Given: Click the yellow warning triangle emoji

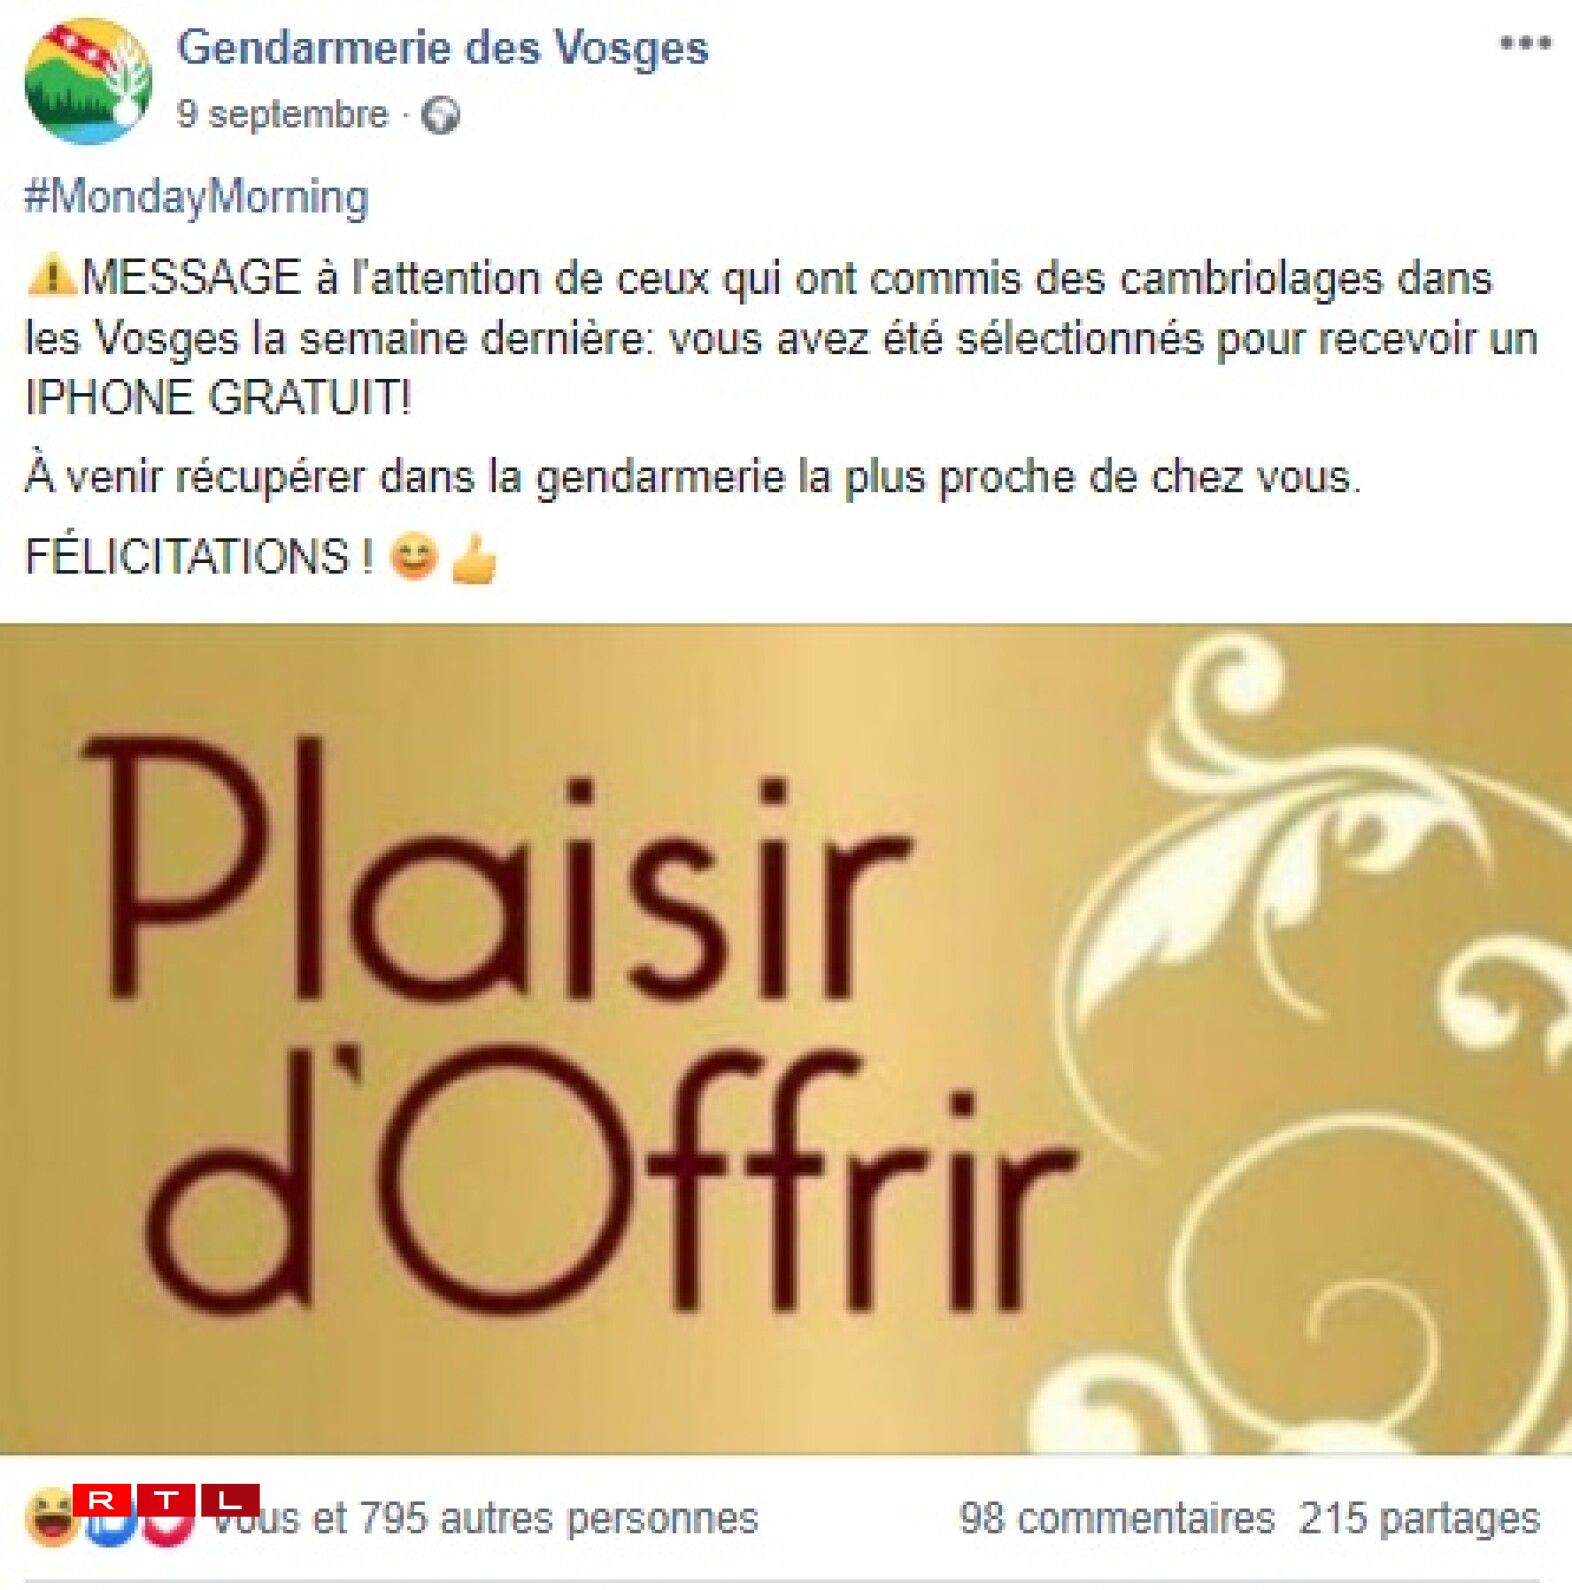Looking at the screenshot, I should click(x=51, y=276).
